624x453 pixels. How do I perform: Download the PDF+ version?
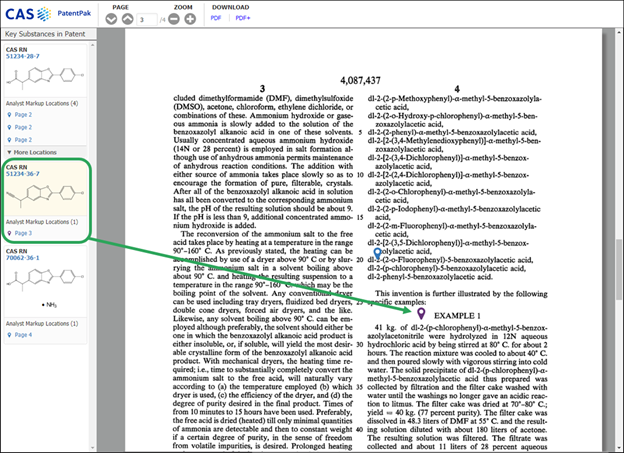[243, 18]
